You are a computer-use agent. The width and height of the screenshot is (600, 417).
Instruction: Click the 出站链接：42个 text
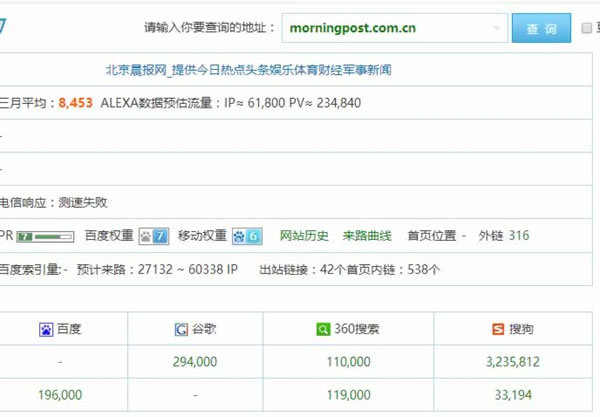(x=302, y=270)
